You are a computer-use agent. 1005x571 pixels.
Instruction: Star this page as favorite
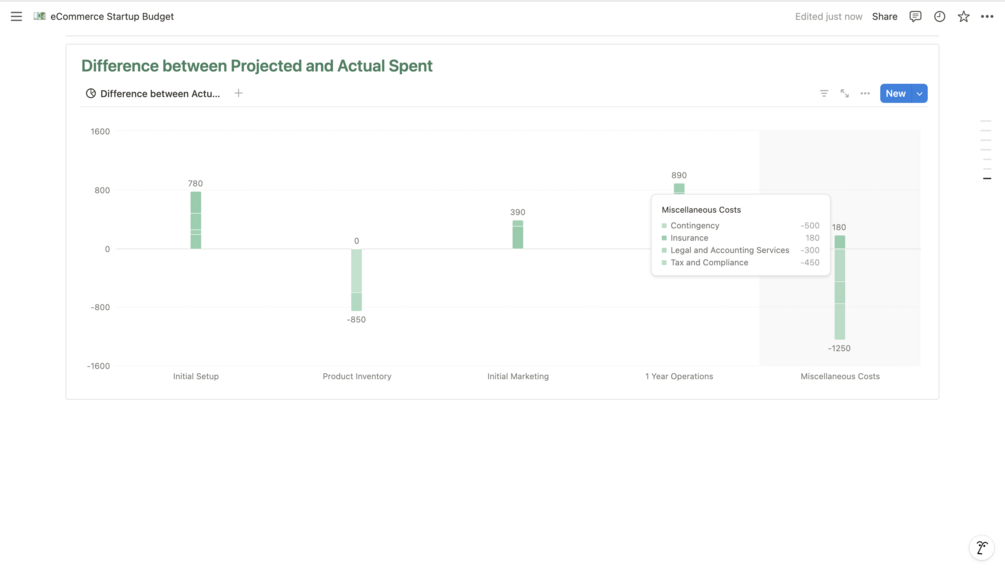point(963,16)
